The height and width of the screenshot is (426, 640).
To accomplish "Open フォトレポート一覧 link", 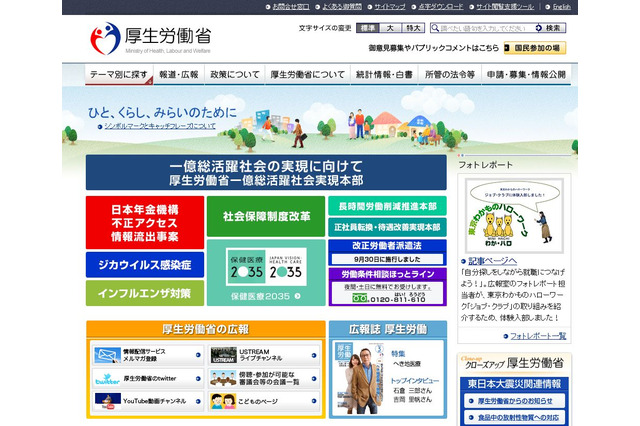I will [x=538, y=336].
